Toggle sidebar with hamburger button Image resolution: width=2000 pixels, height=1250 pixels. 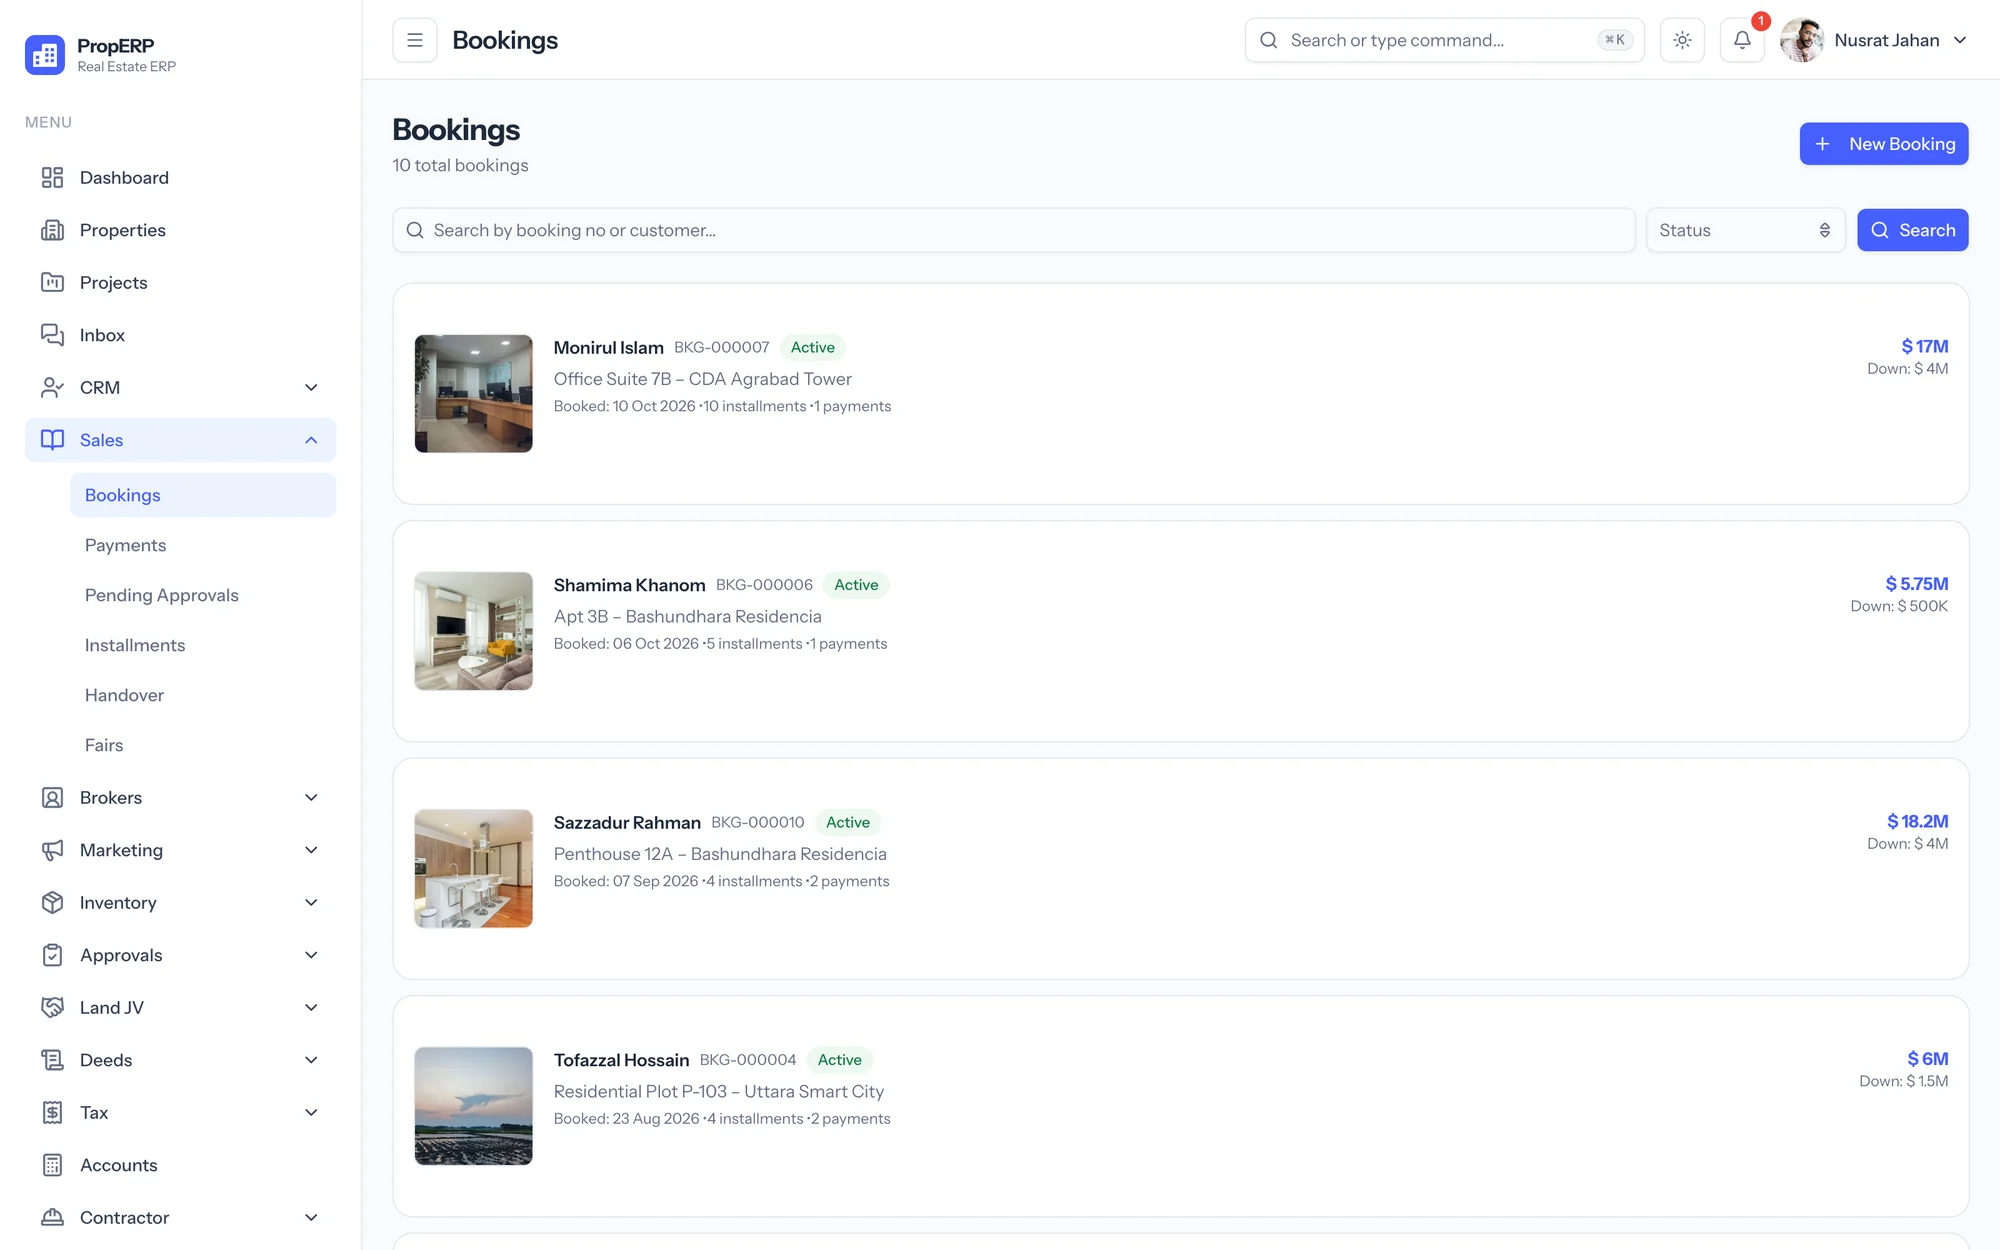click(x=415, y=40)
